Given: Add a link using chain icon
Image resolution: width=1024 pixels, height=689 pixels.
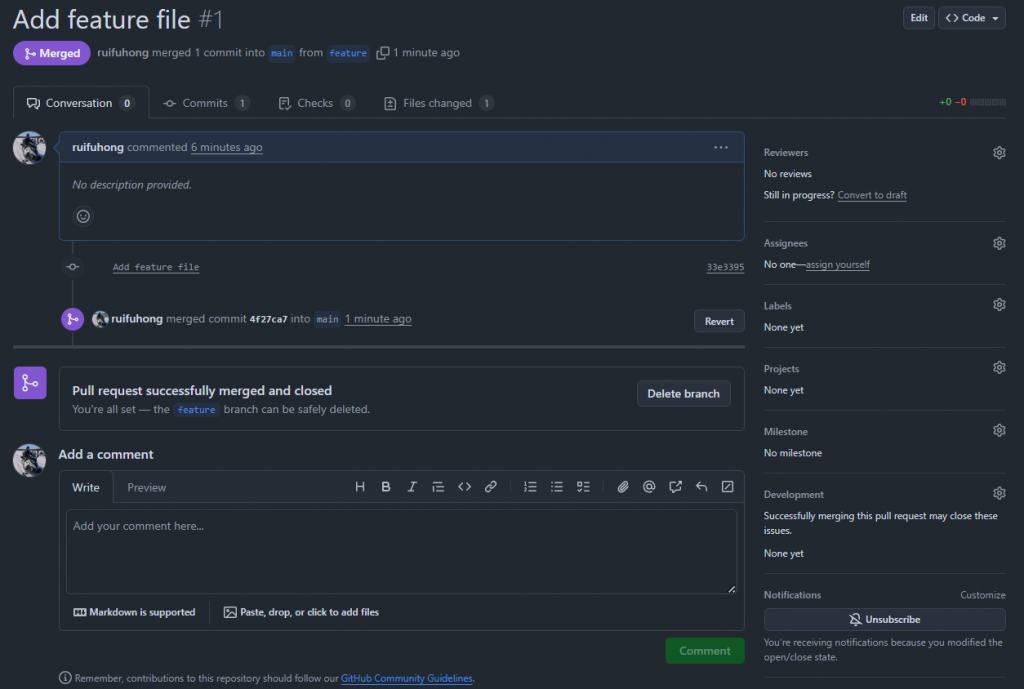Looking at the screenshot, I should [490, 487].
